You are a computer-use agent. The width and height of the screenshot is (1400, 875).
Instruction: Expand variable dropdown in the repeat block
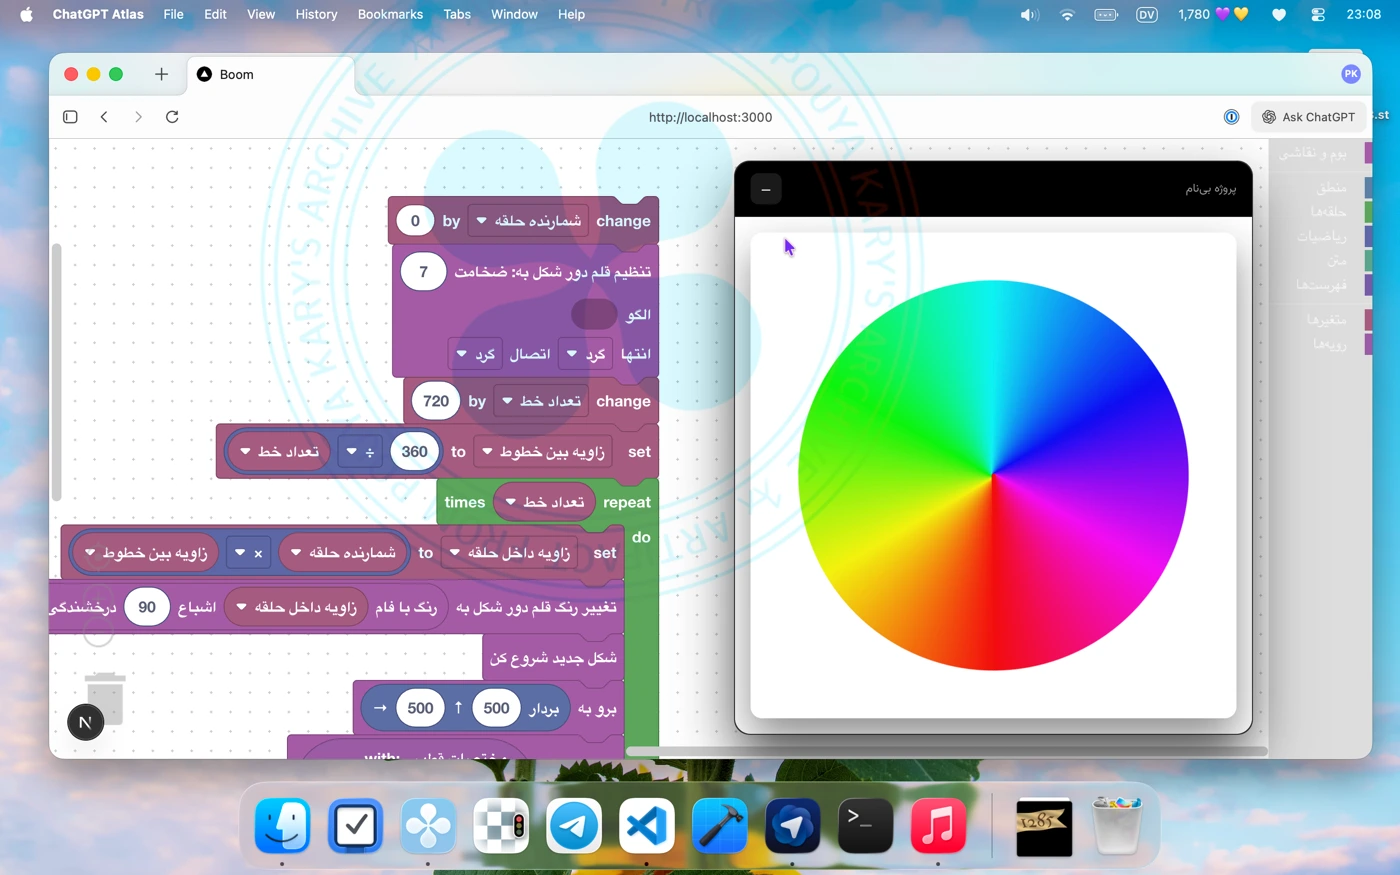(x=511, y=502)
